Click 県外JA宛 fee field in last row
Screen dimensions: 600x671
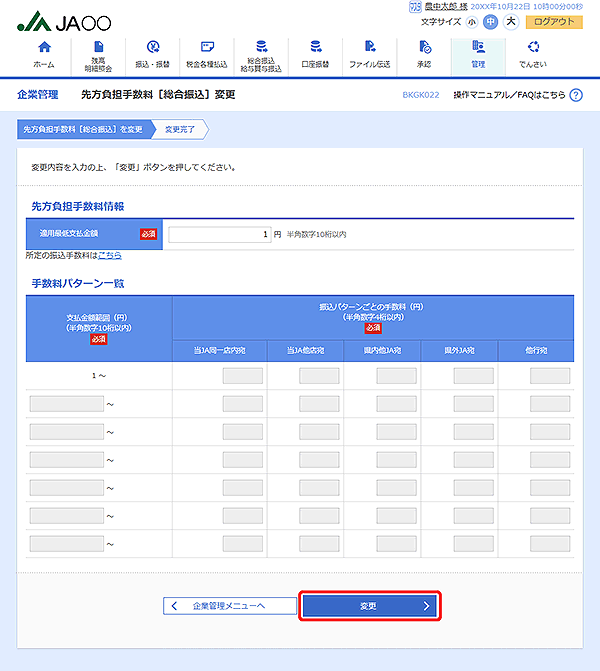point(474,544)
